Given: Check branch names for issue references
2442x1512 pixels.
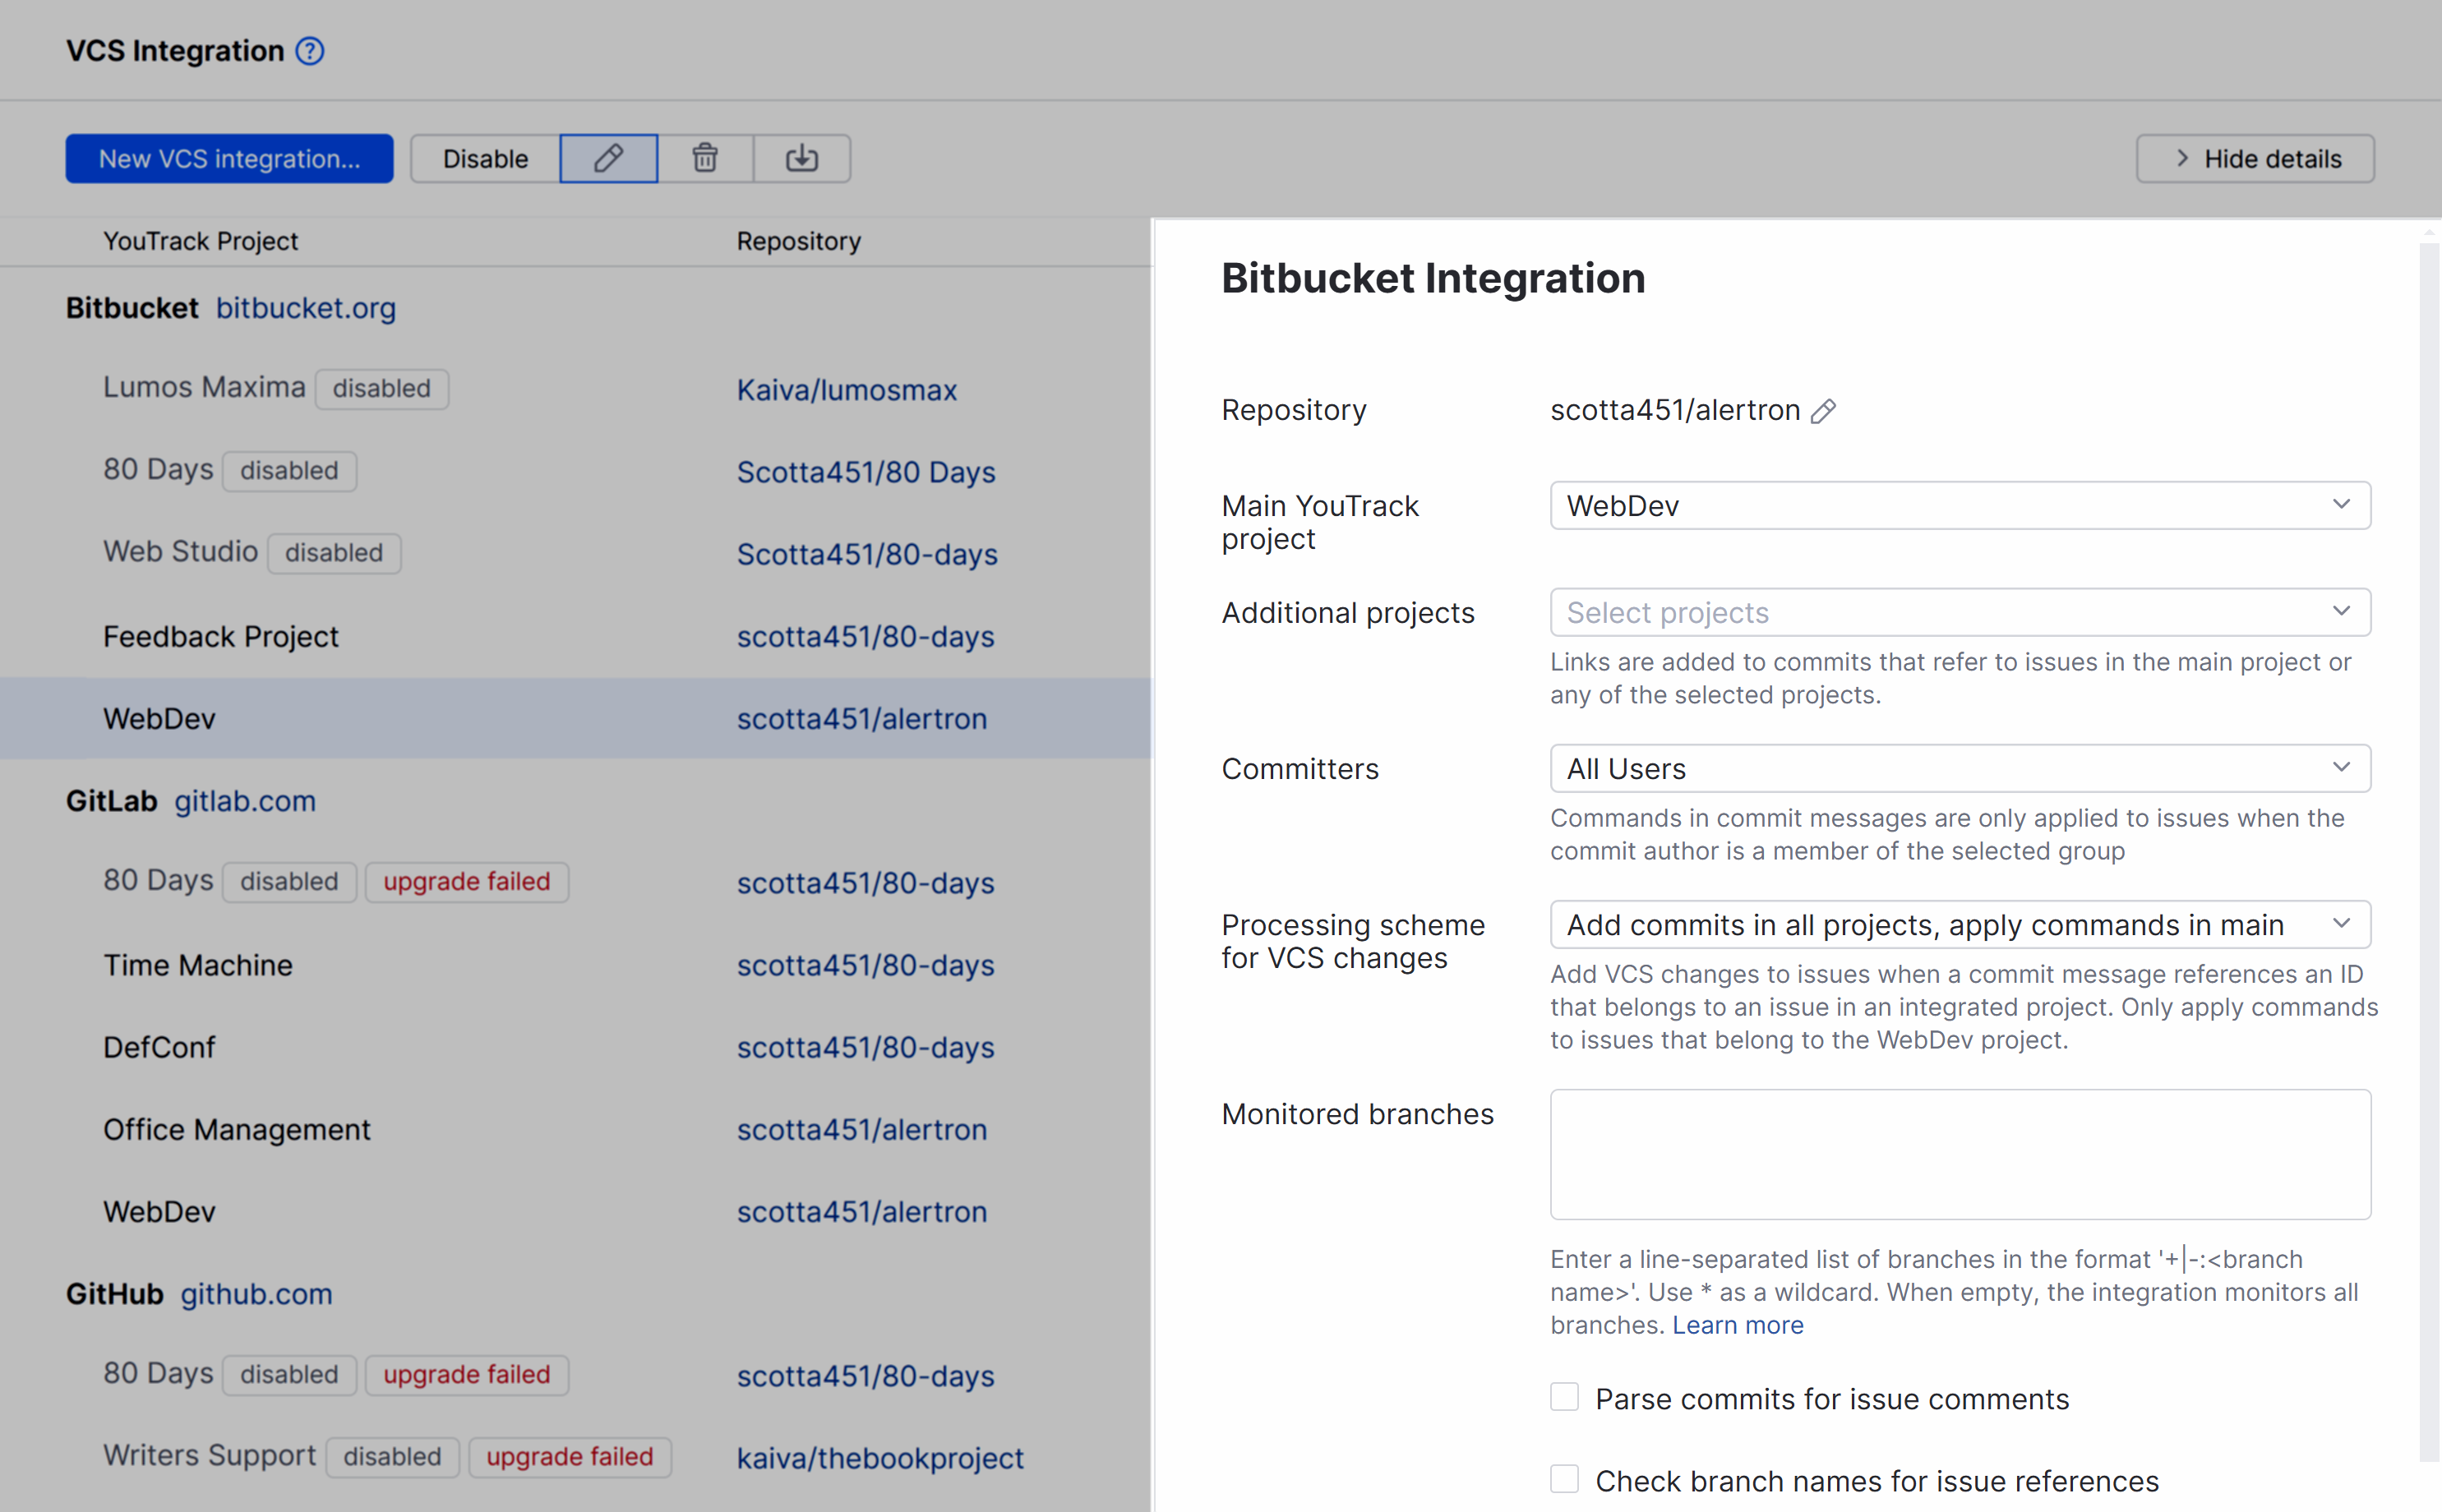Looking at the screenshot, I should [x=1564, y=1478].
